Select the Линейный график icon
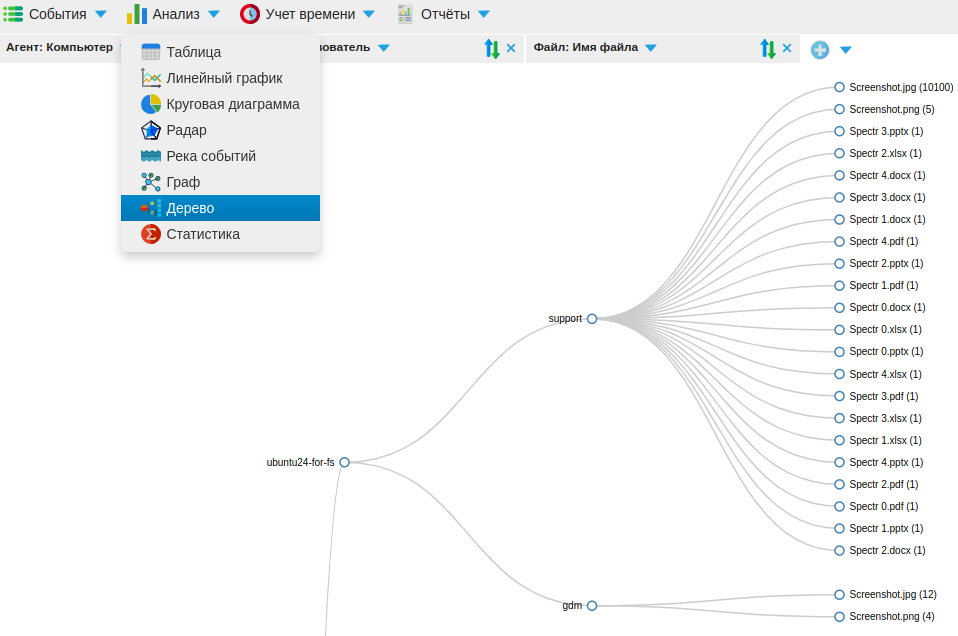Screen dimensions: 958x636 (x=150, y=78)
